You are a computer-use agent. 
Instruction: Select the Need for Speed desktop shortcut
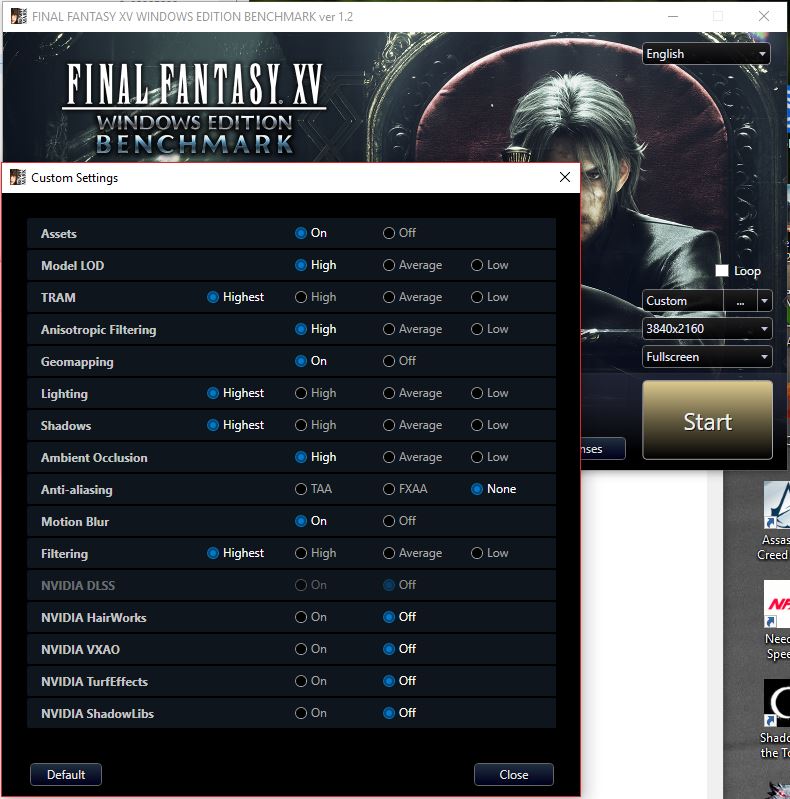click(777, 620)
